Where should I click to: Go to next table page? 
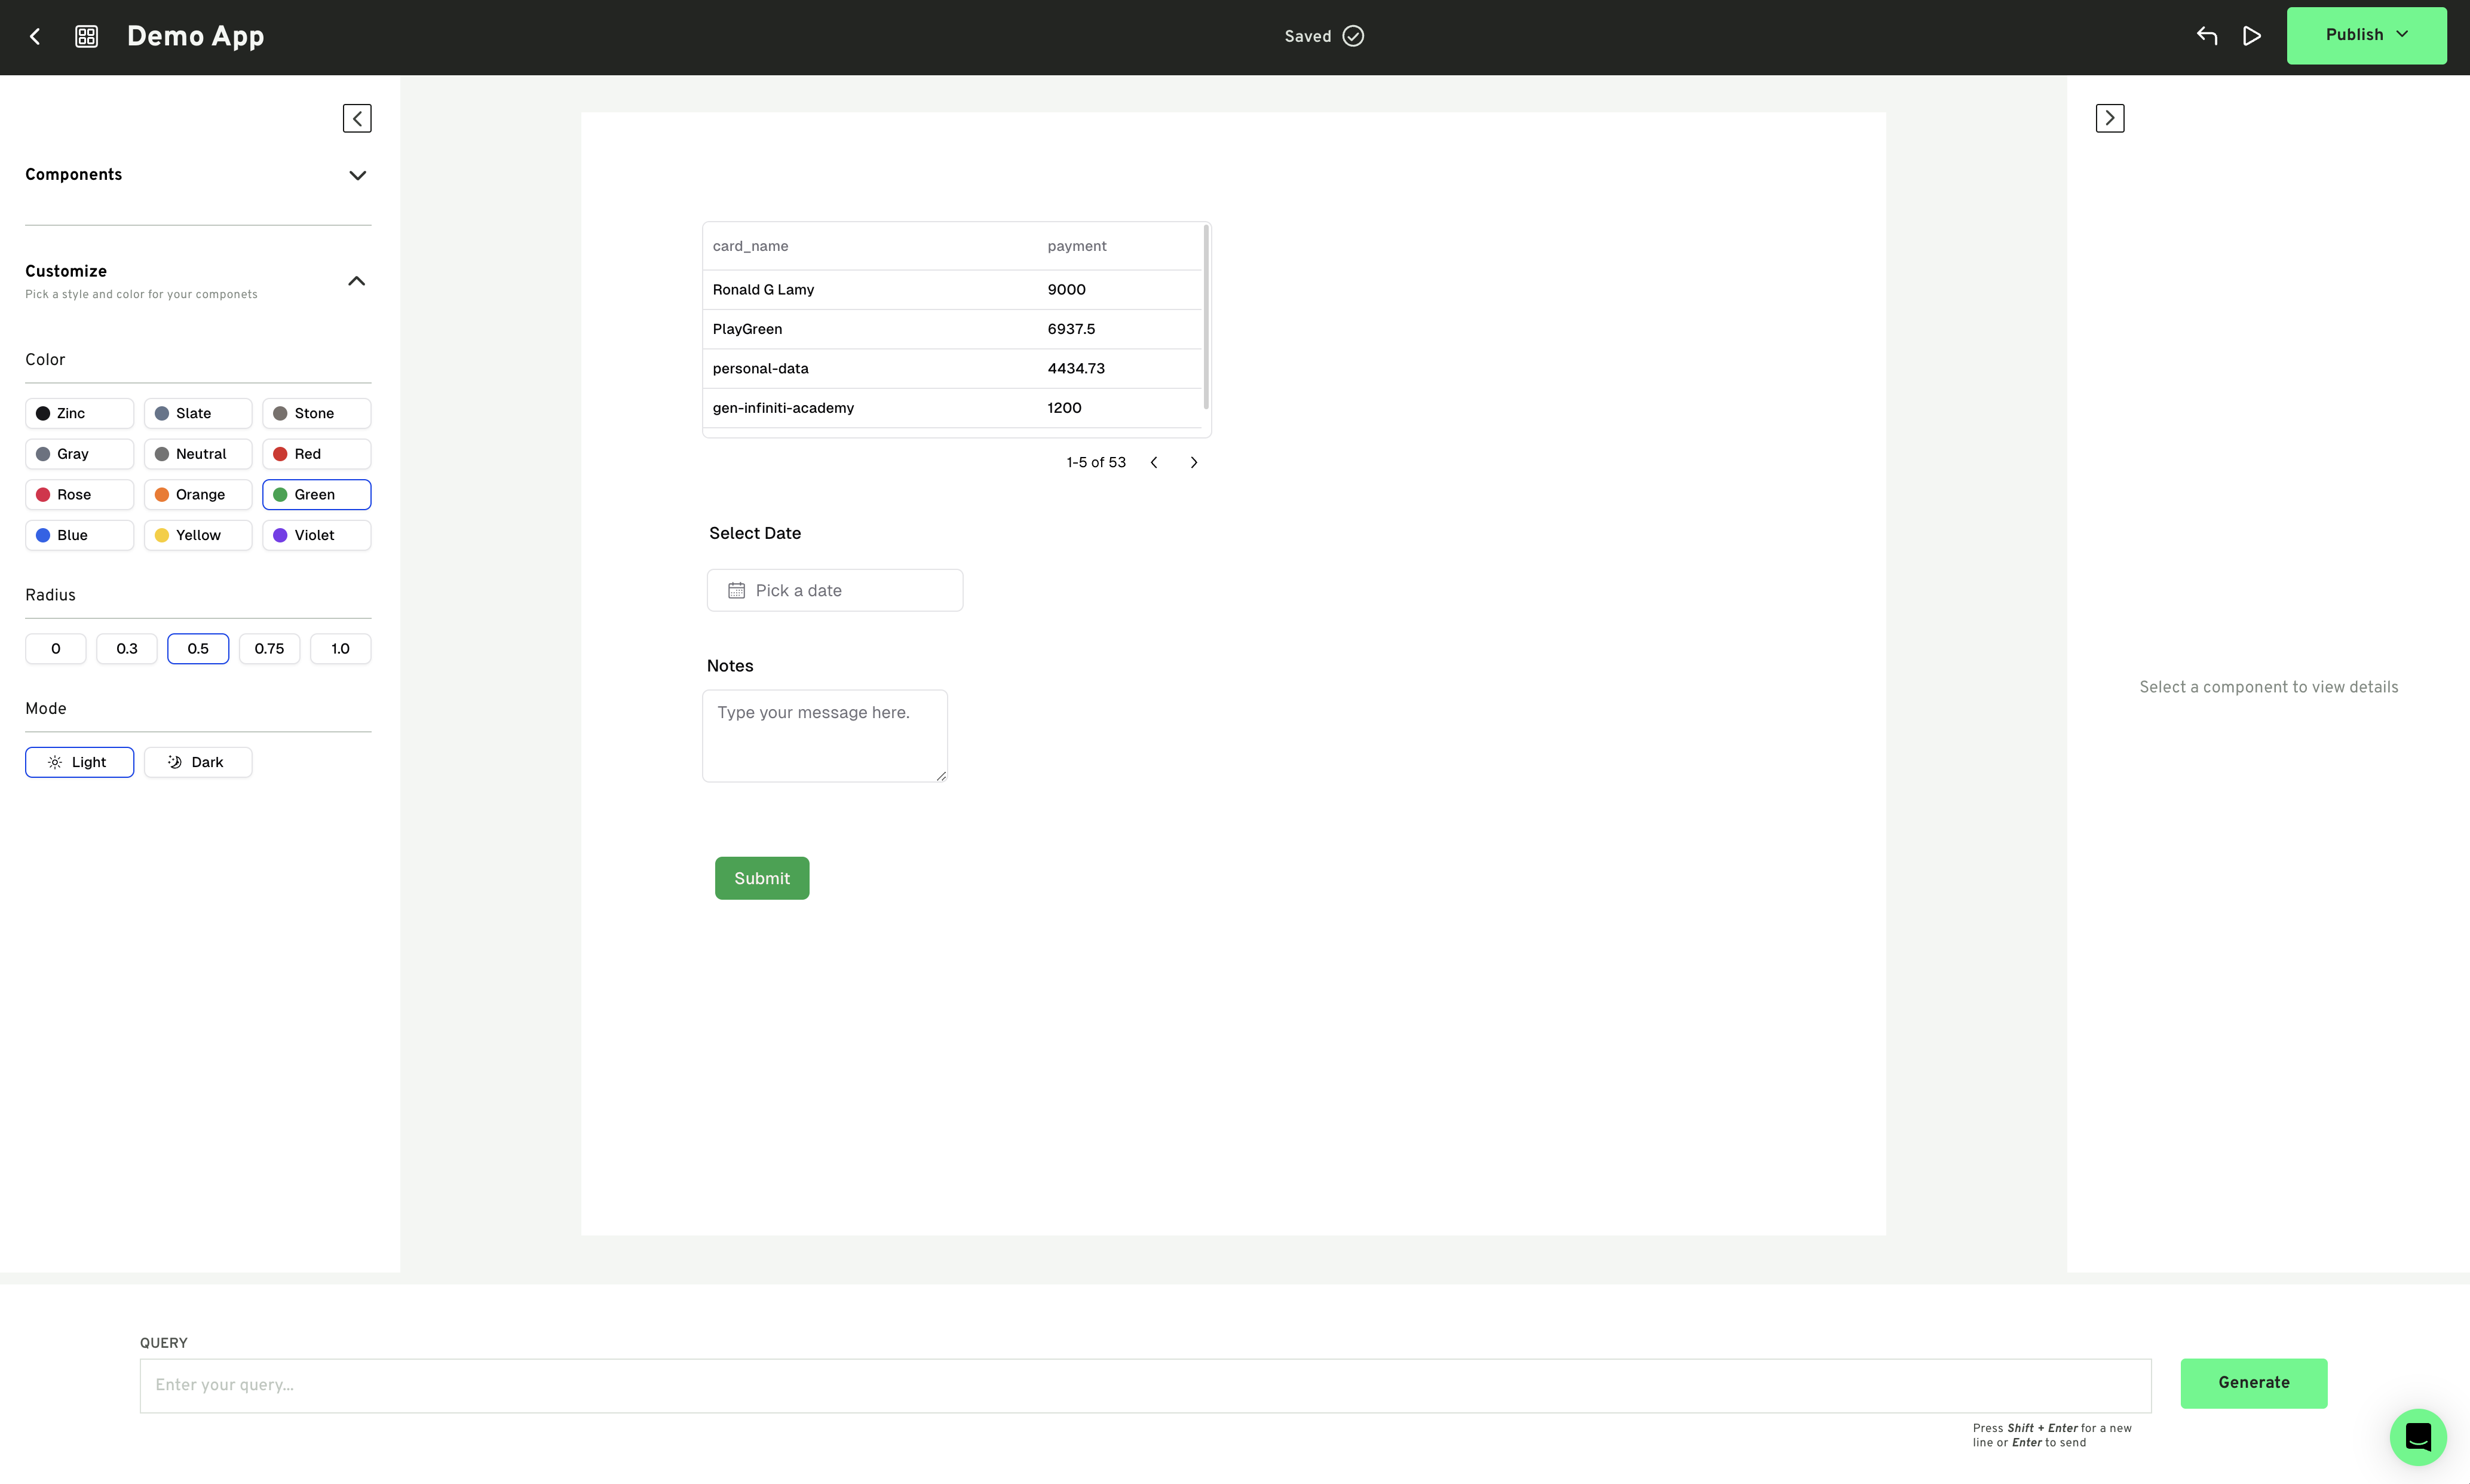(x=1193, y=462)
